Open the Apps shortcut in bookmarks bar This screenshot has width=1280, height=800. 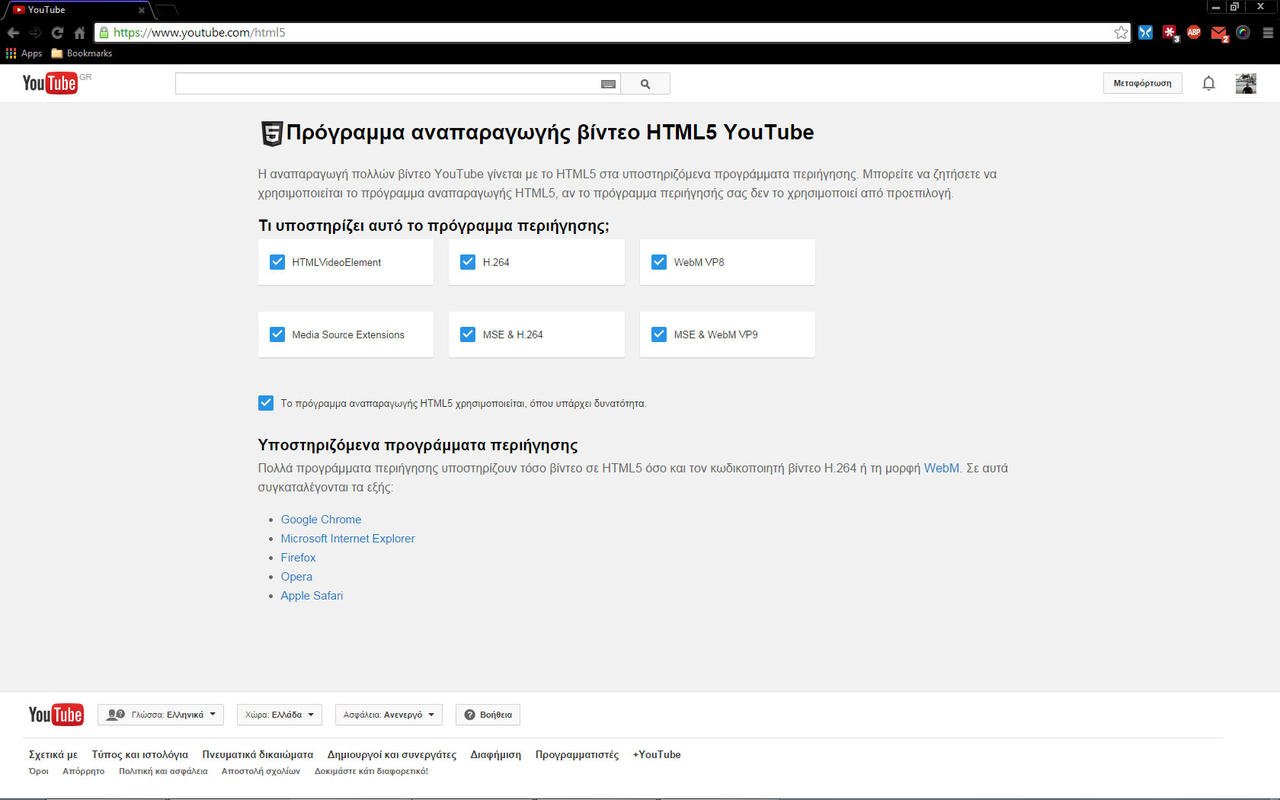tap(24, 53)
